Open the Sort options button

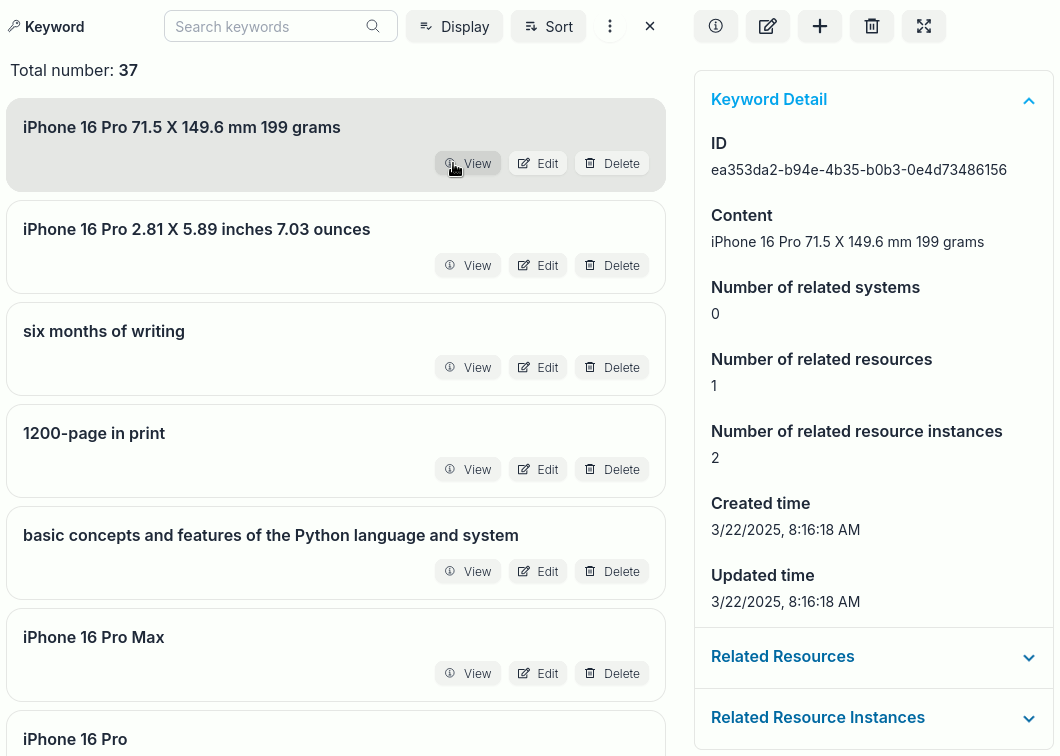[548, 26]
